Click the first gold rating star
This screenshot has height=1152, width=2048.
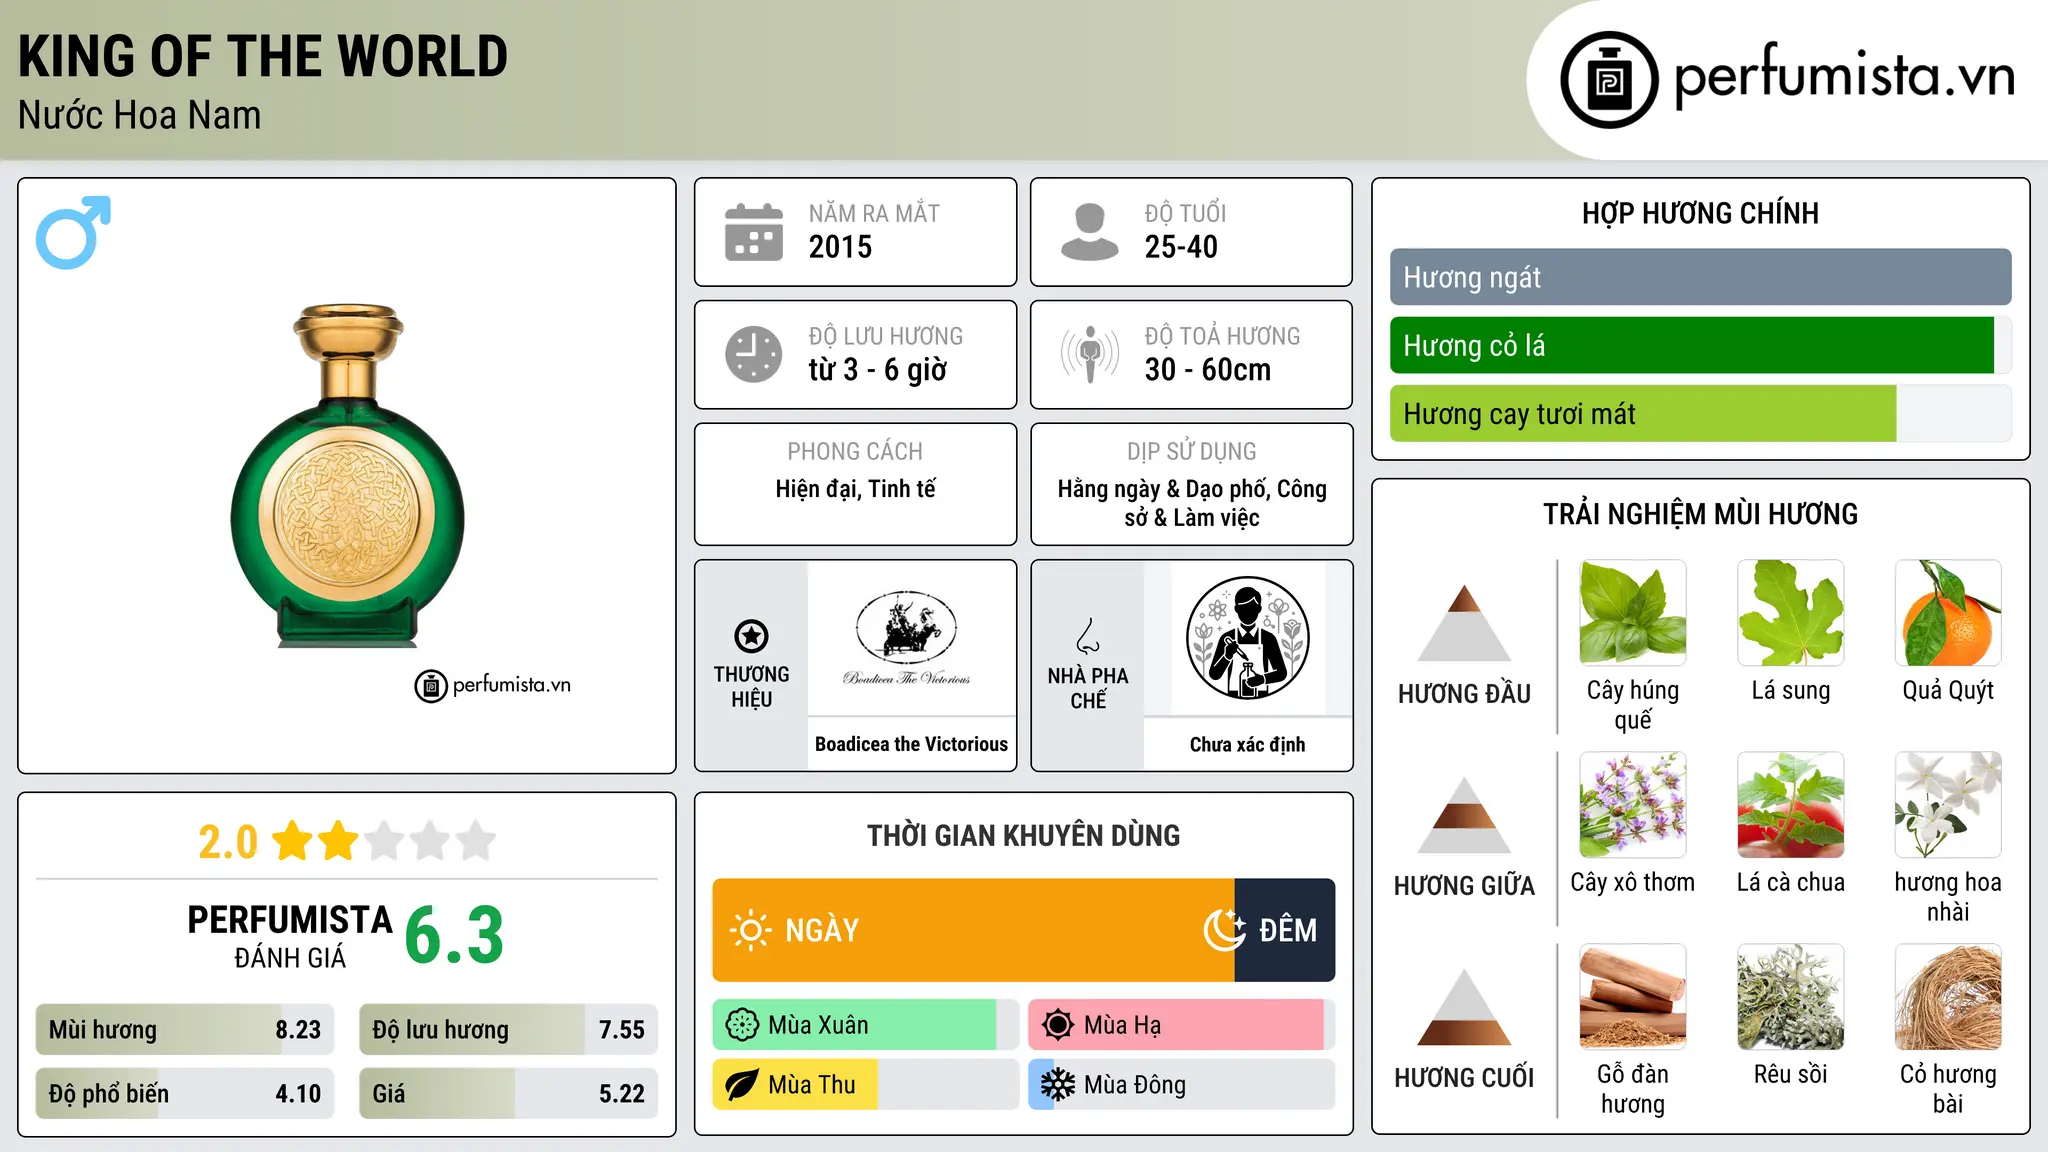click(293, 841)
